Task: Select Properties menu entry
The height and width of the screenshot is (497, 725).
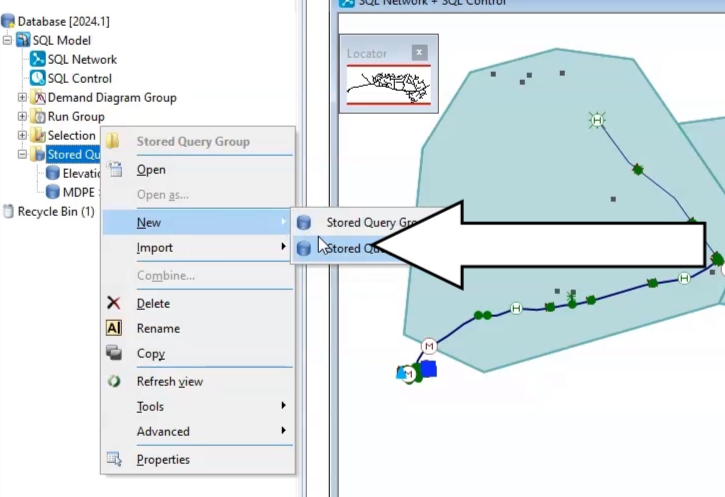Action: pyautogui.click(x=198, y=459)
